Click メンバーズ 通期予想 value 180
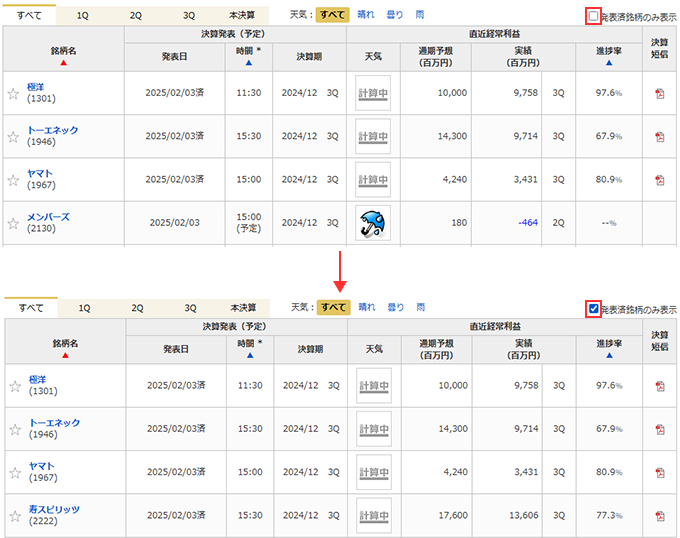Image resolution: width=680 pixels, height=538 pixels. (459, 223)
